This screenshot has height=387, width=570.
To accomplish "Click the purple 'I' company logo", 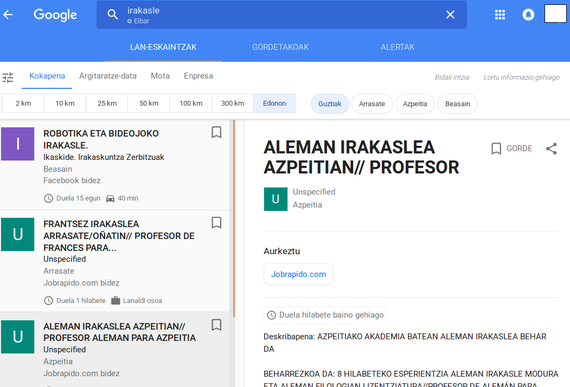I will (x=17, y=144).
